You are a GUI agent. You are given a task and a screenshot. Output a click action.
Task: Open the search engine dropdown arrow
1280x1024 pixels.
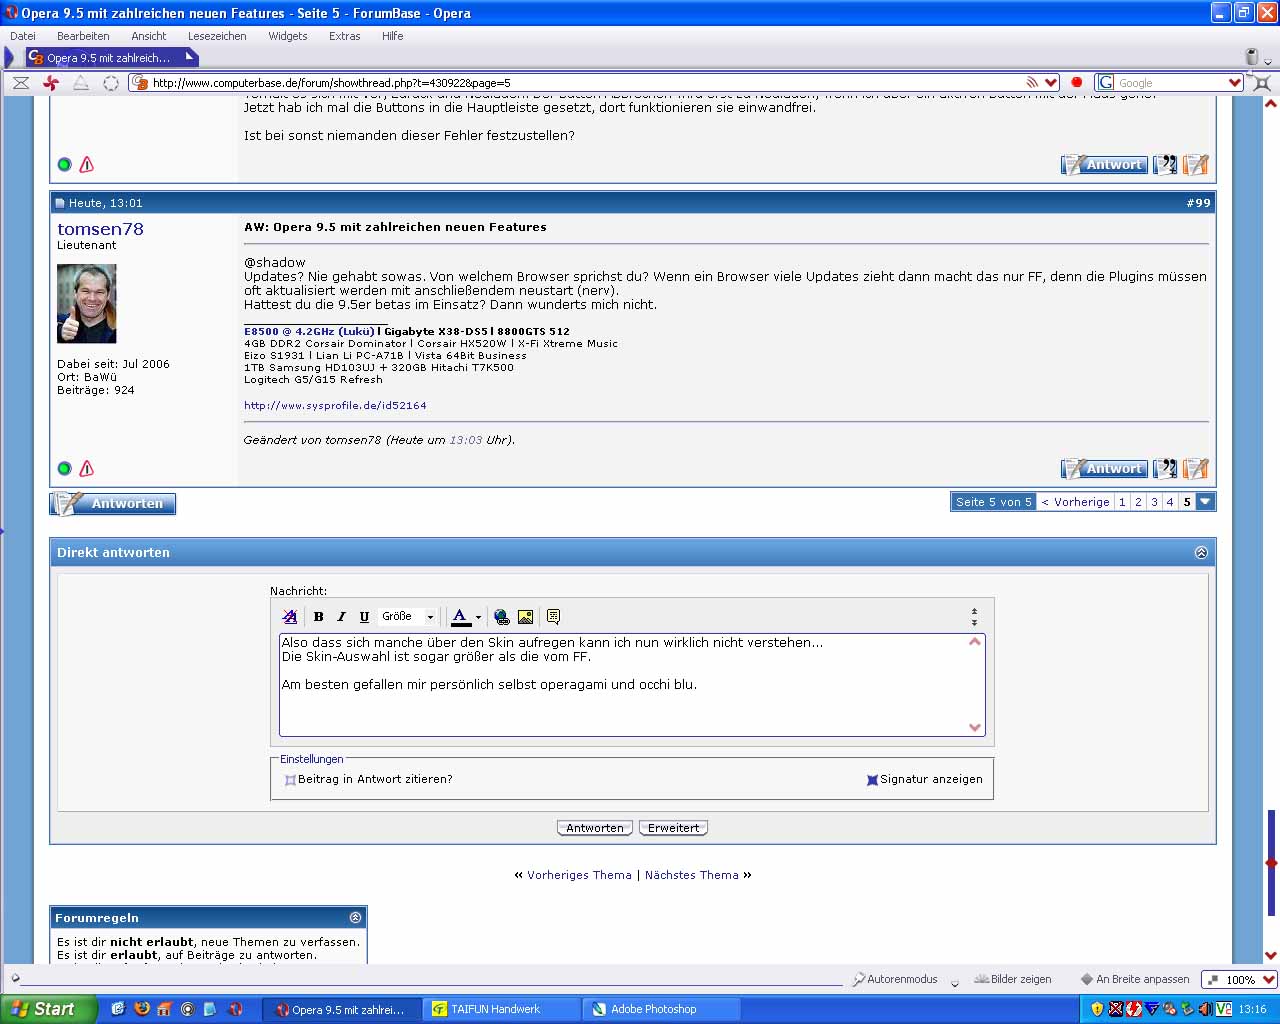tap(1234, 83)
